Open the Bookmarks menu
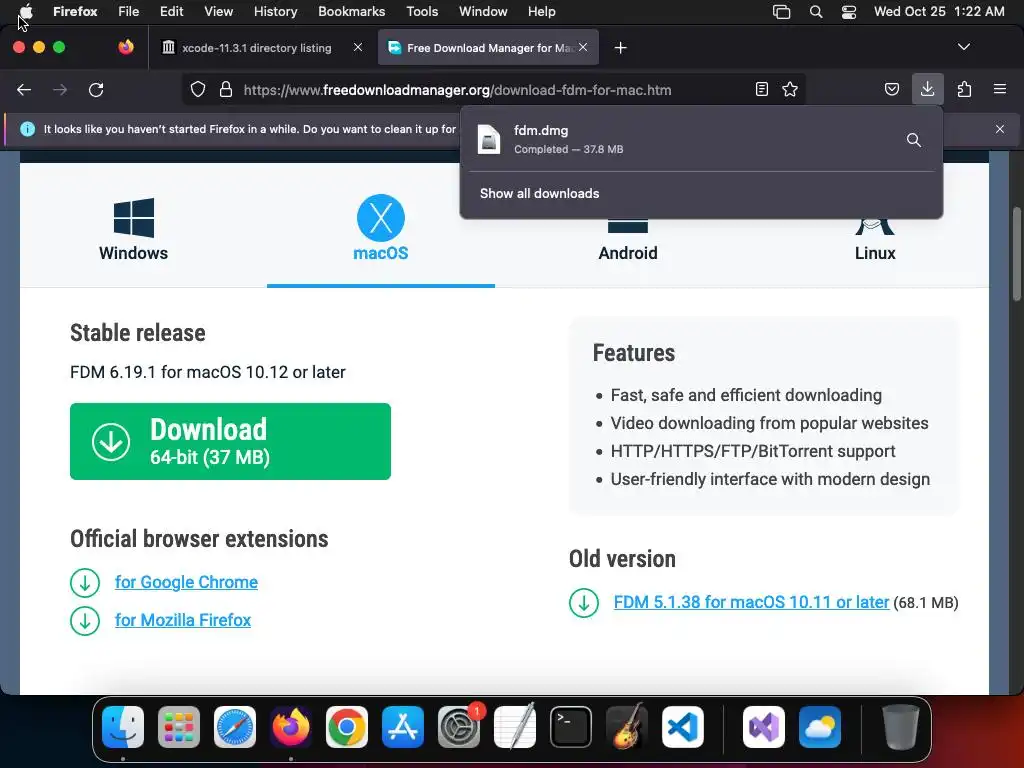The width and height of the screenshot is (1024, 768). tap(351, 11)
